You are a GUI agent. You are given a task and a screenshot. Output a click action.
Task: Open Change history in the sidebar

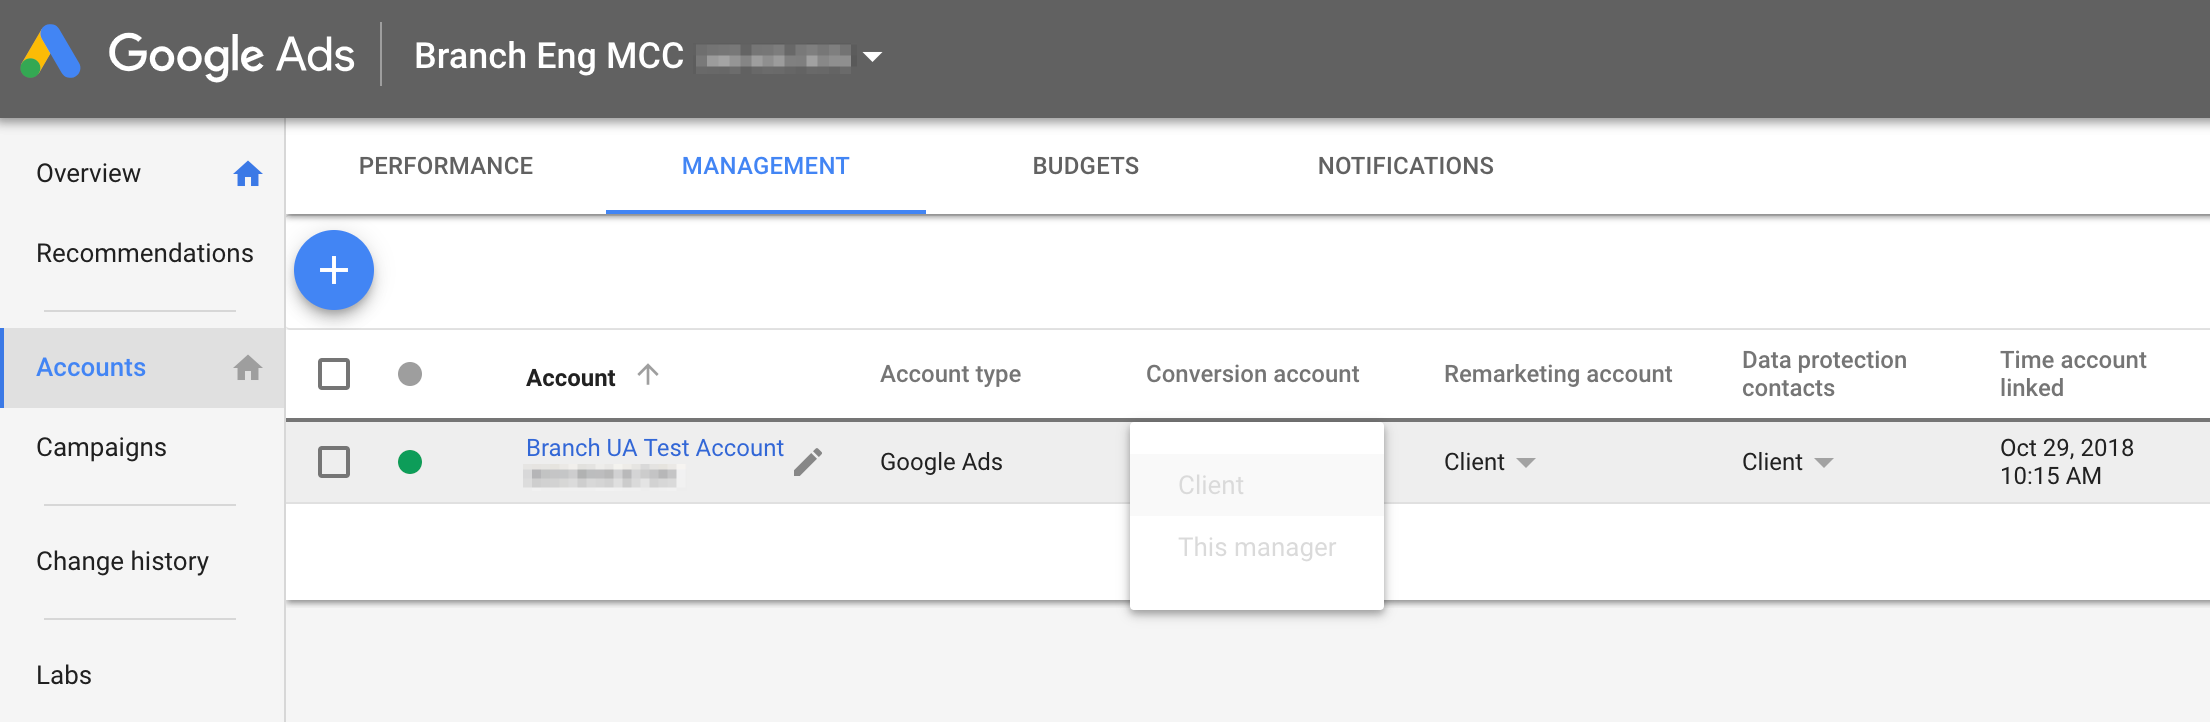[122, 562]
